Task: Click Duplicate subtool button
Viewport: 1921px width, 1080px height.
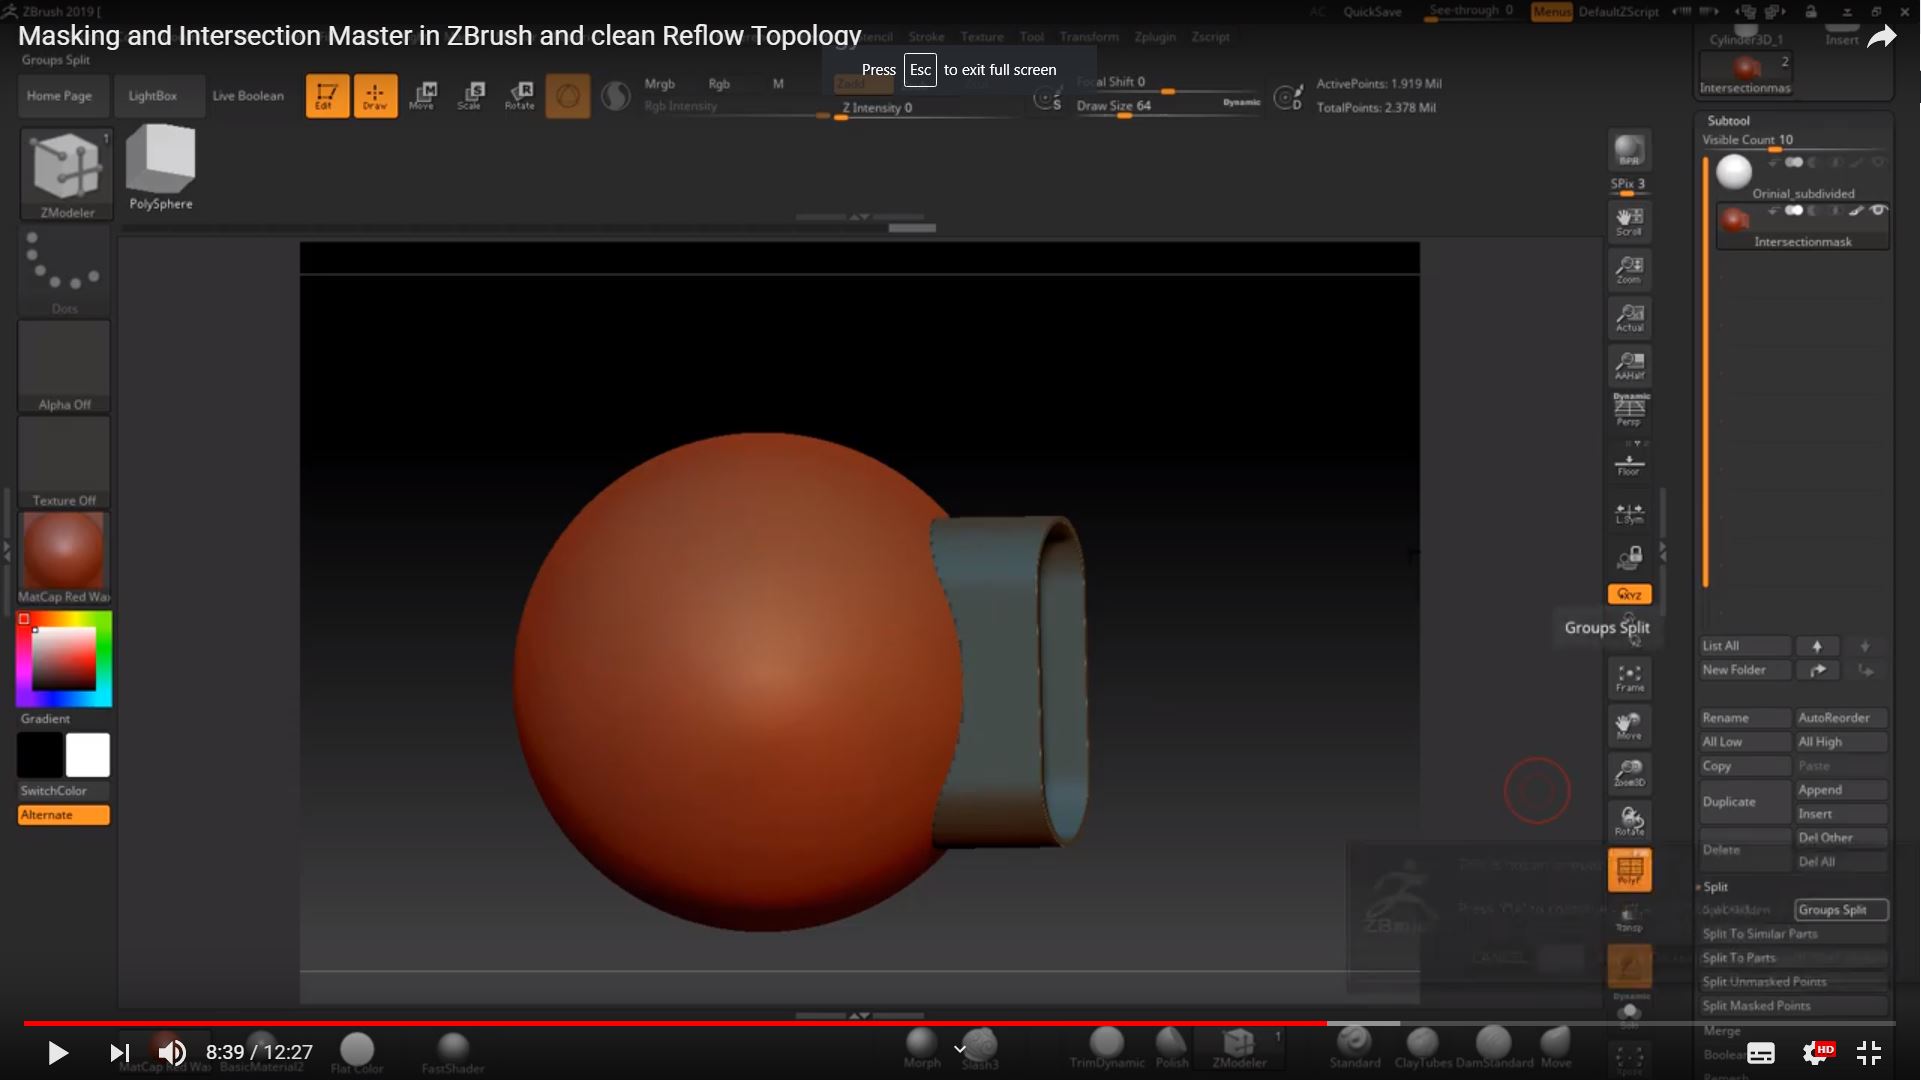Action: (x=1745, y=802)
